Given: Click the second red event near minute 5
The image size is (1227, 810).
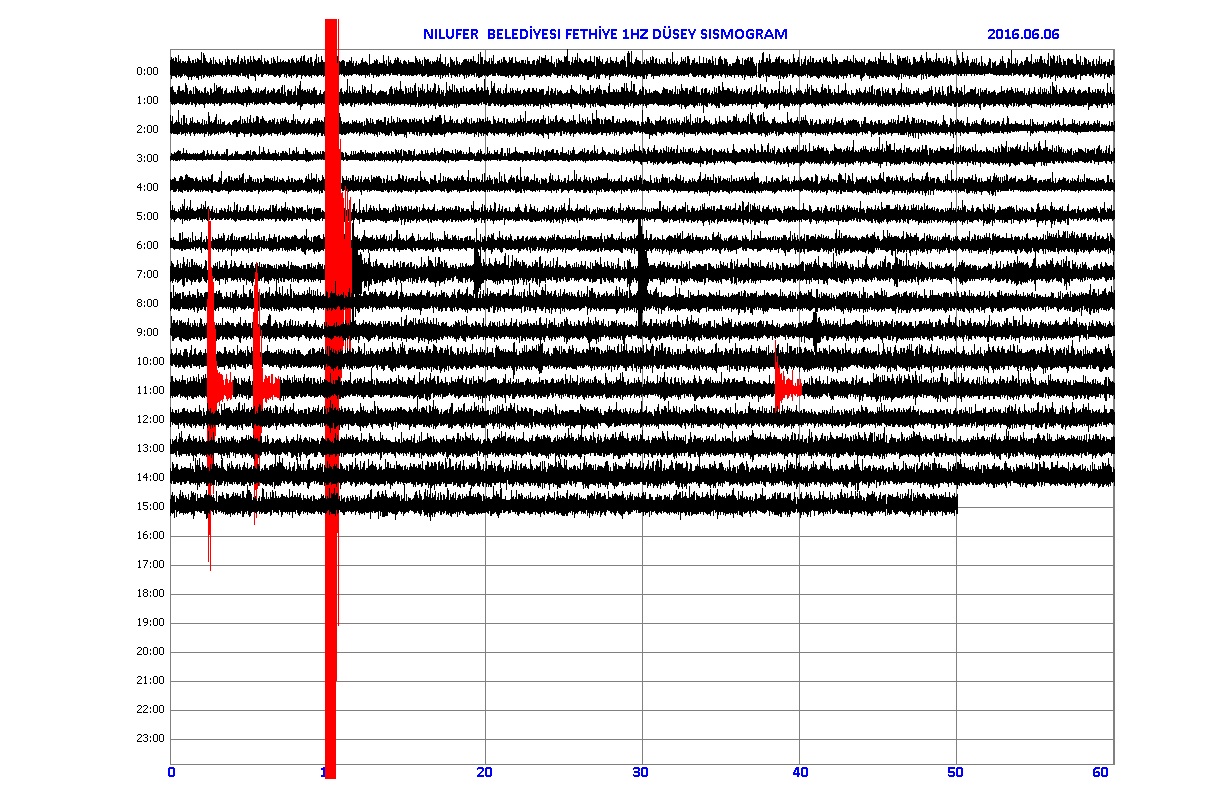Looking at the screenshot, I should click(x=262, y=387).
